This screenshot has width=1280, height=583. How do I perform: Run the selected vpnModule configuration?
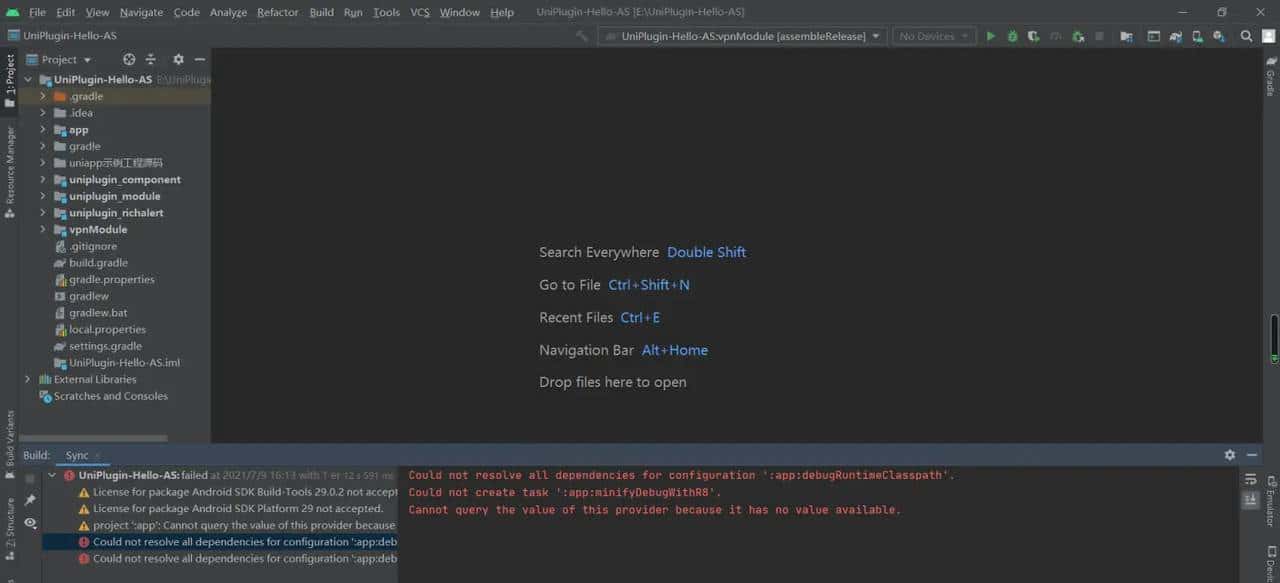tap(990, 35)
